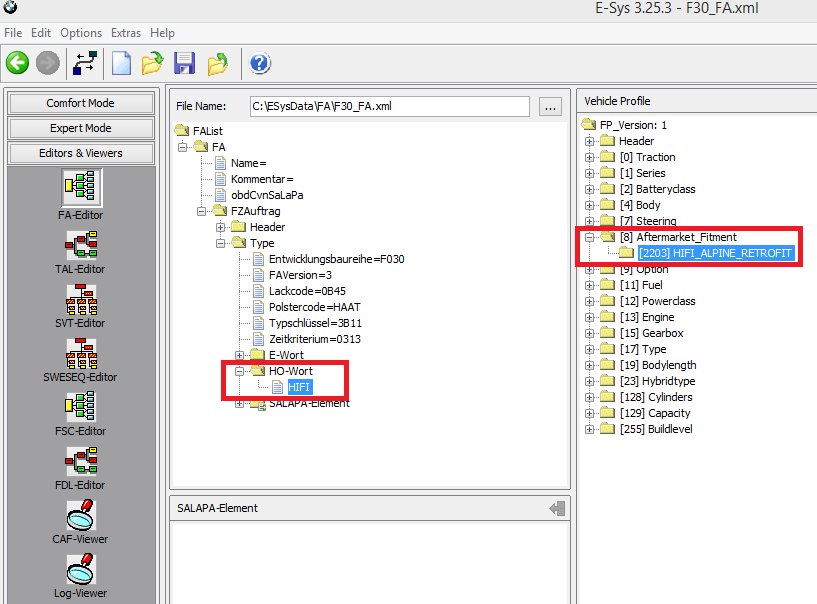Click the HO-Wort folder icon
The image size is (817, 604).
[258, 371]
